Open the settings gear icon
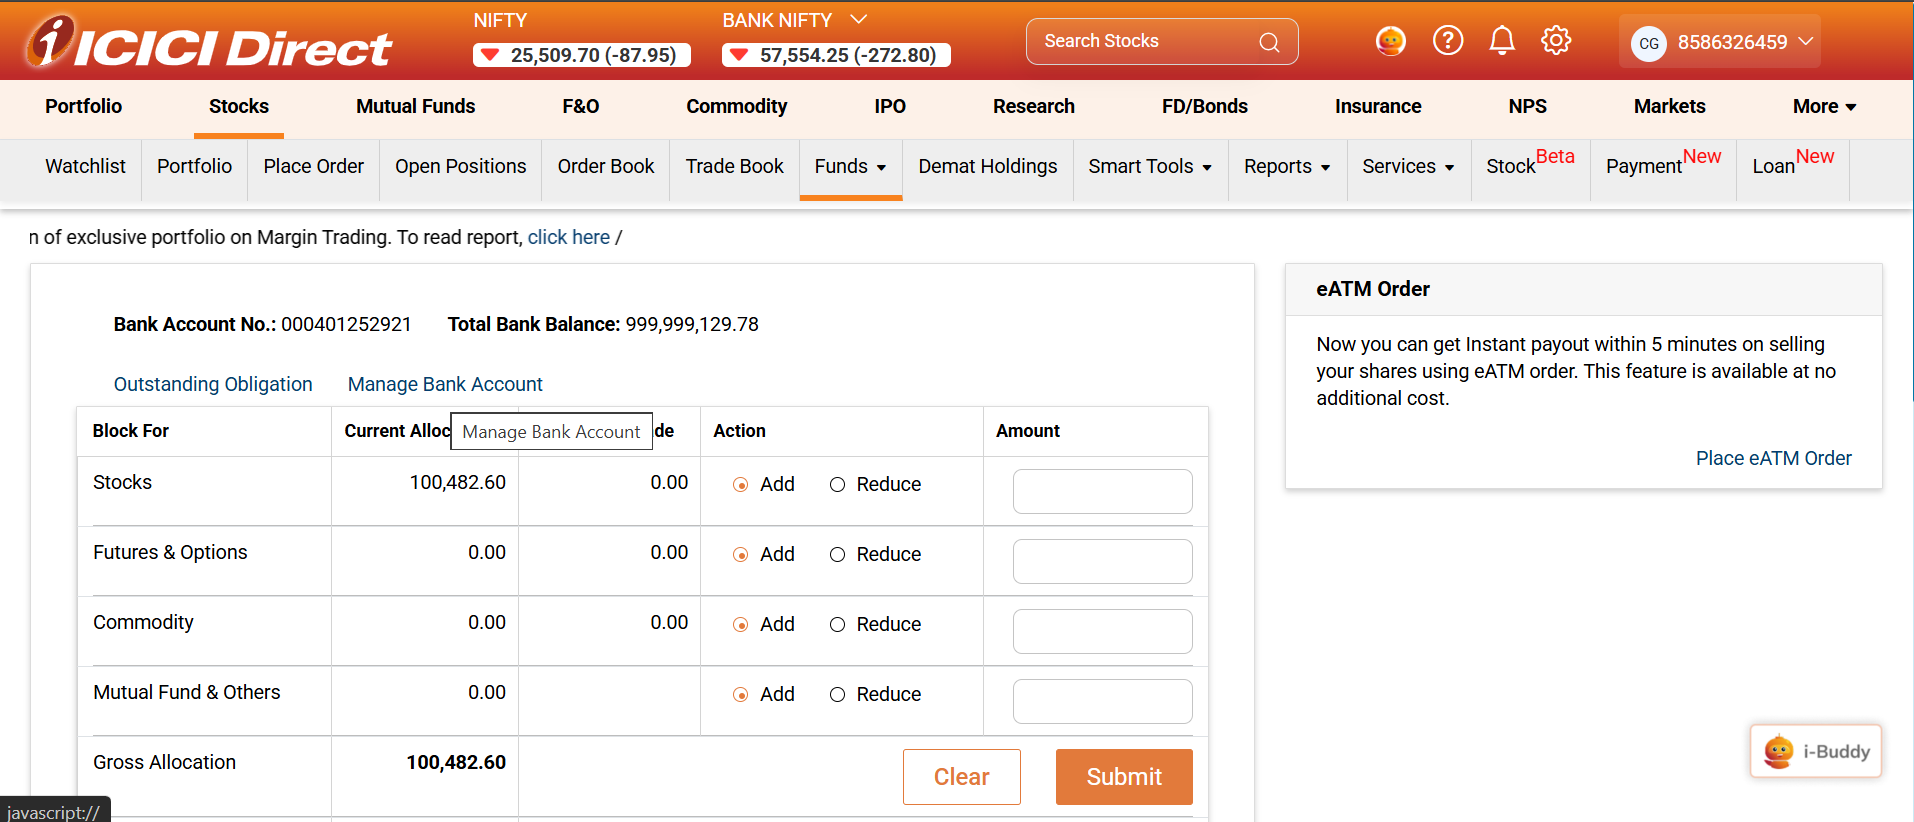This screenshot has height=822, width=1914. tap(1555, 41)
